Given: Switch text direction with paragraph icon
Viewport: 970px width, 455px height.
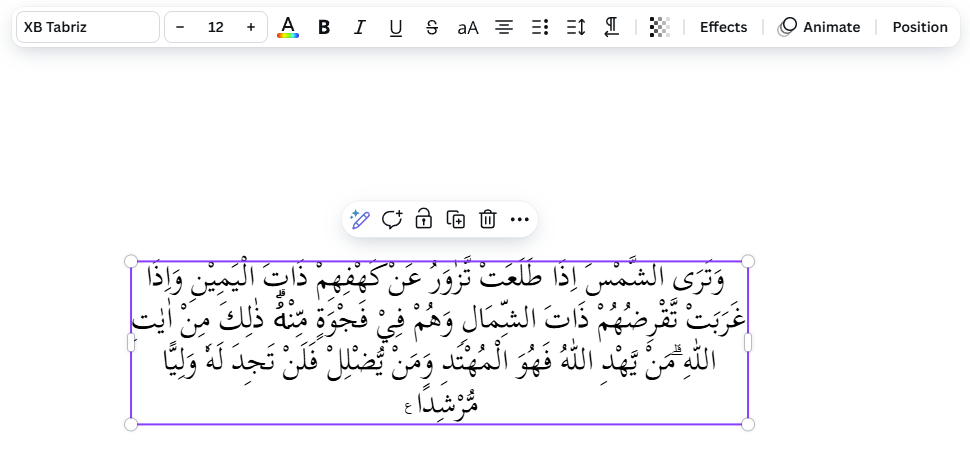Looking at the screenshot, I should 612,27.
